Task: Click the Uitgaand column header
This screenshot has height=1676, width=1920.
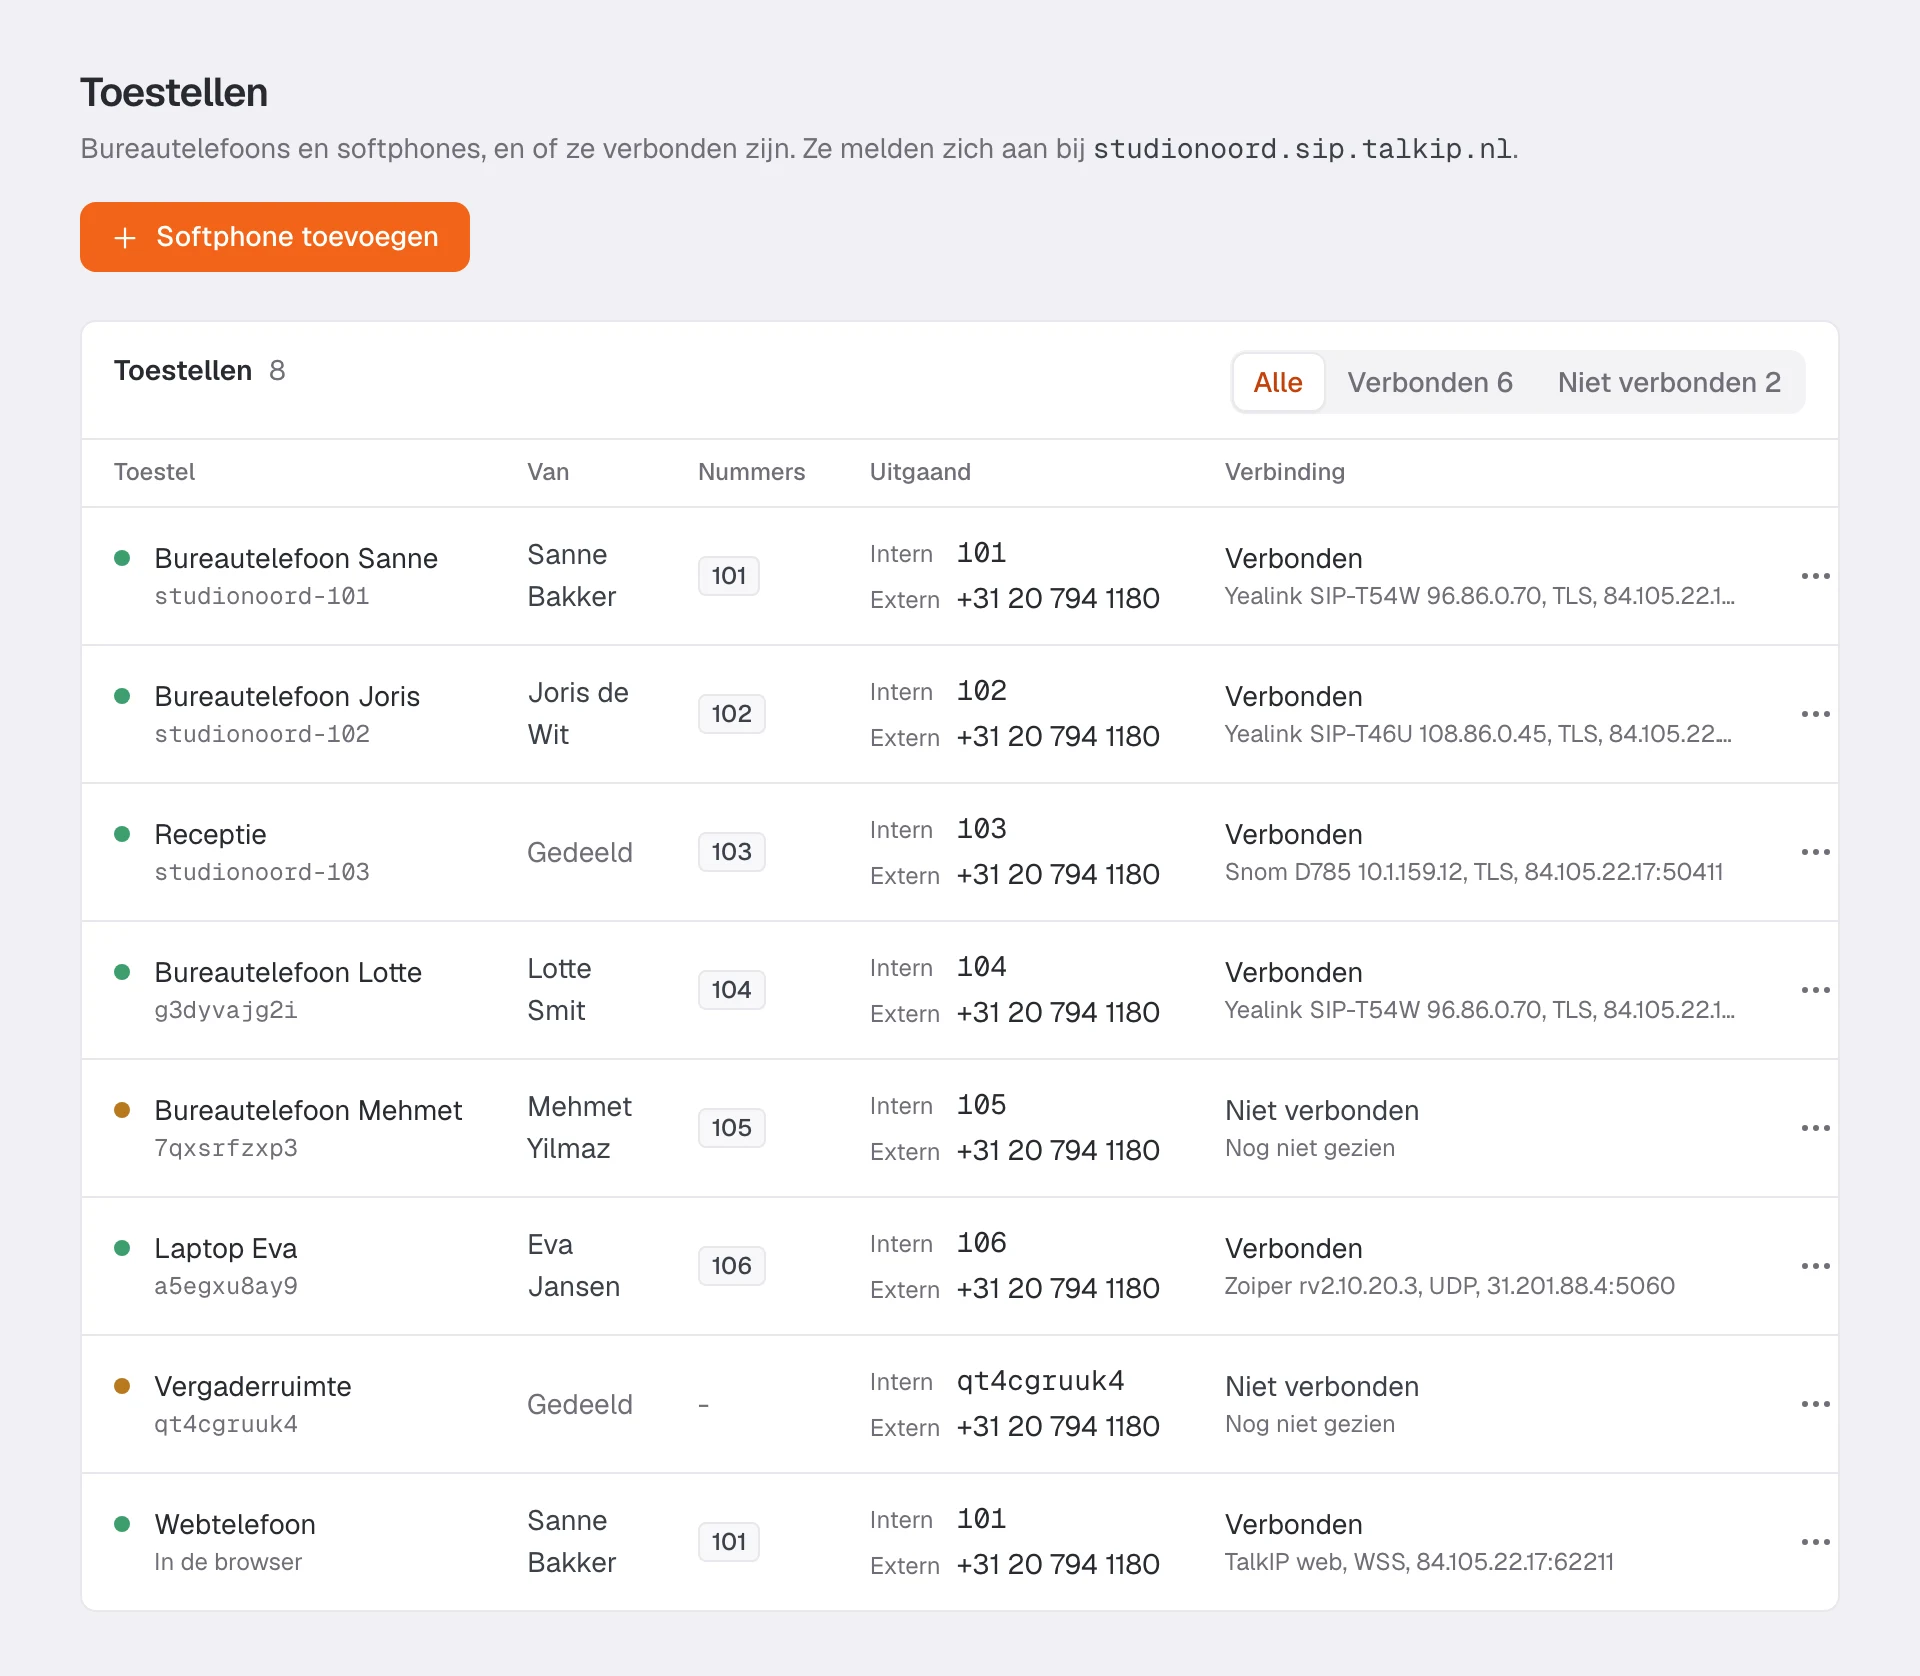Action: [920, 472]
